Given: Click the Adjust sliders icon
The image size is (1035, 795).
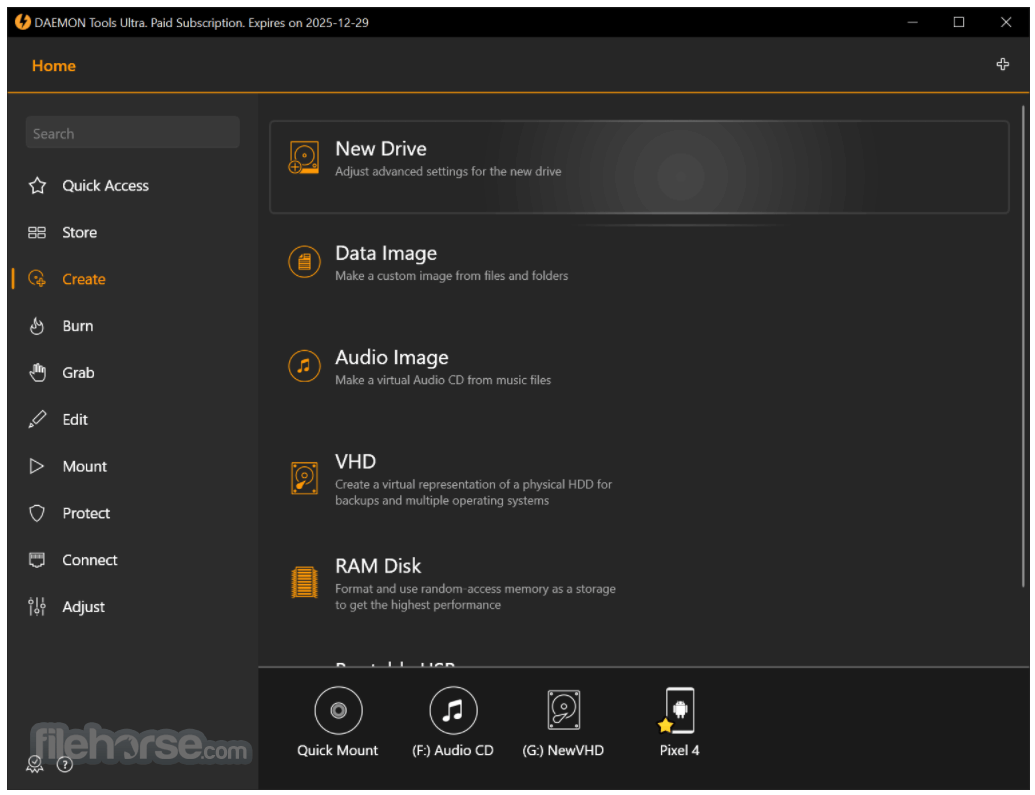Looking at the screenshot, I should pyautogui.click(x=37, y=607).
